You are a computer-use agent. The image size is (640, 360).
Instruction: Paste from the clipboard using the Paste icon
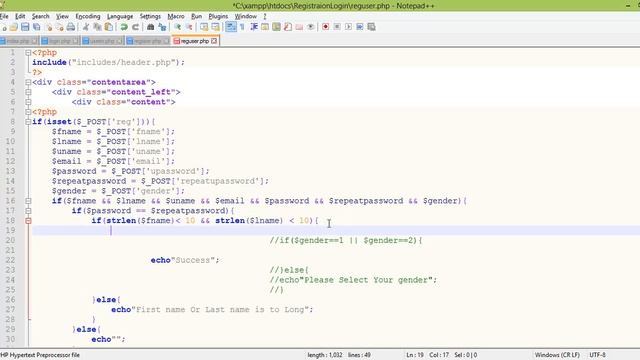(109, 27)
